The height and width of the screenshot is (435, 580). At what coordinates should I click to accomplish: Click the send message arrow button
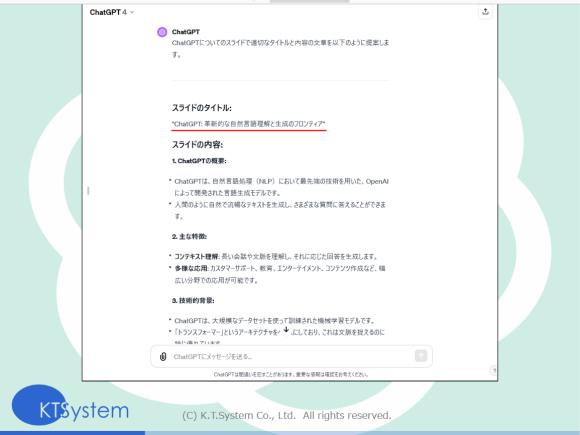[x=421, y=356]
